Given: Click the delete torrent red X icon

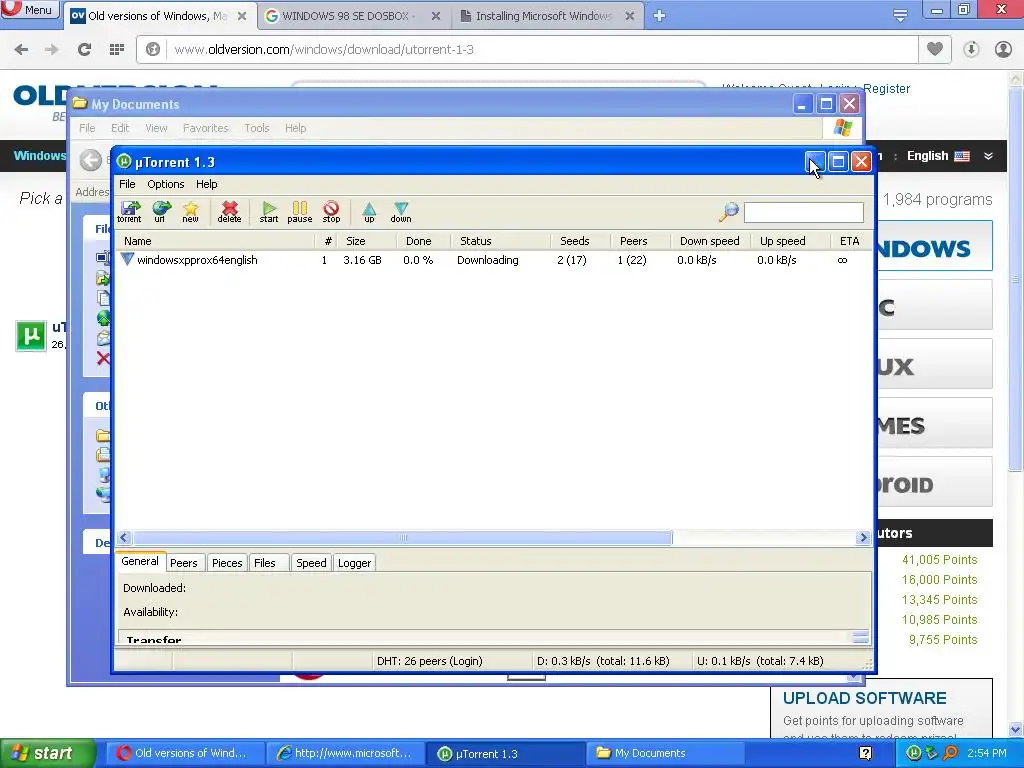Looking at the screenshot, I should click(229, 212).
